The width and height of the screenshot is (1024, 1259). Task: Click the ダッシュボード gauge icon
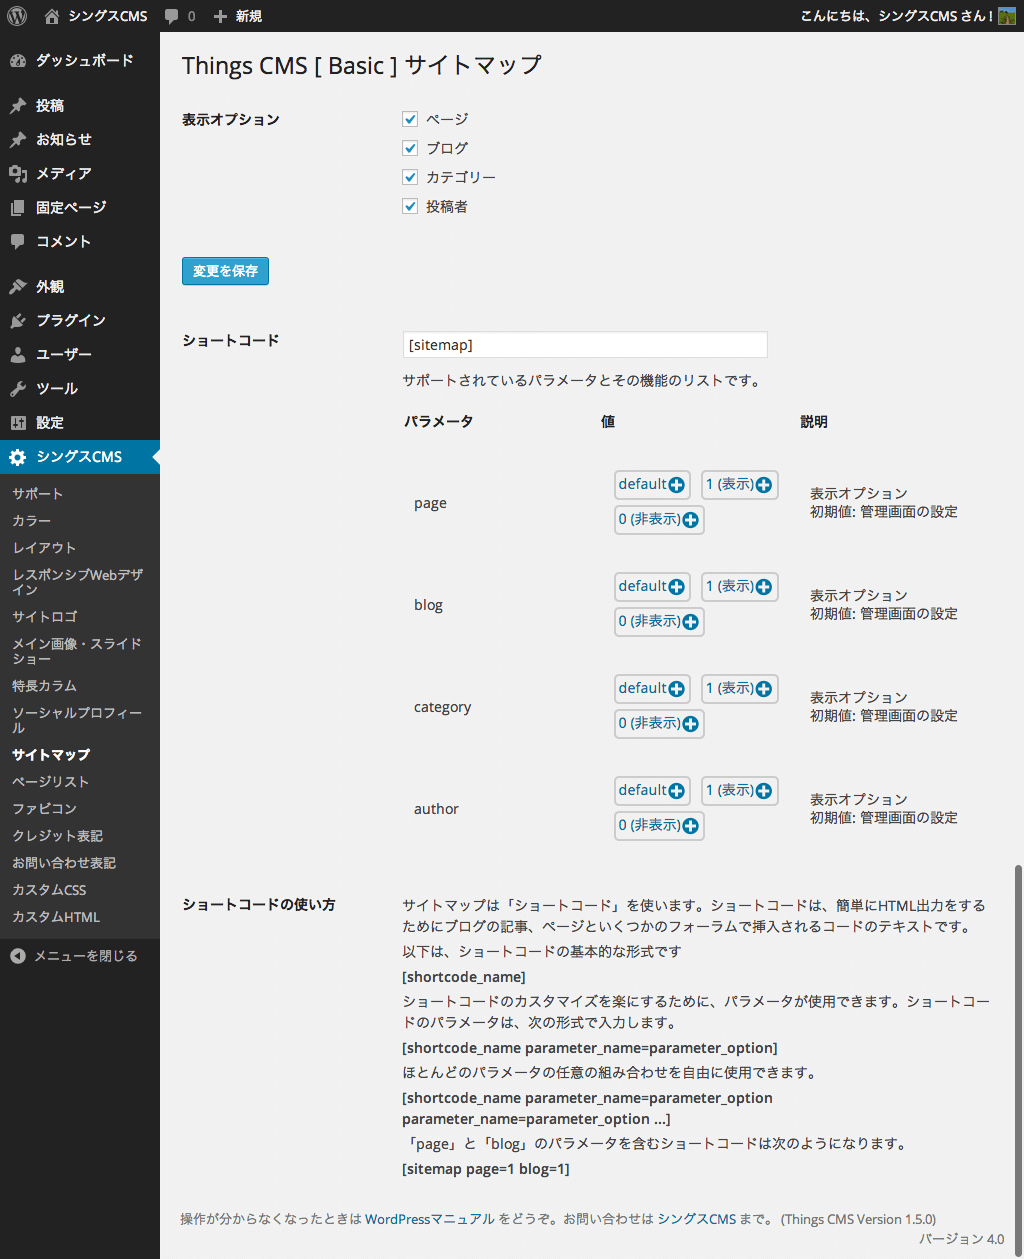pos(18,61)
